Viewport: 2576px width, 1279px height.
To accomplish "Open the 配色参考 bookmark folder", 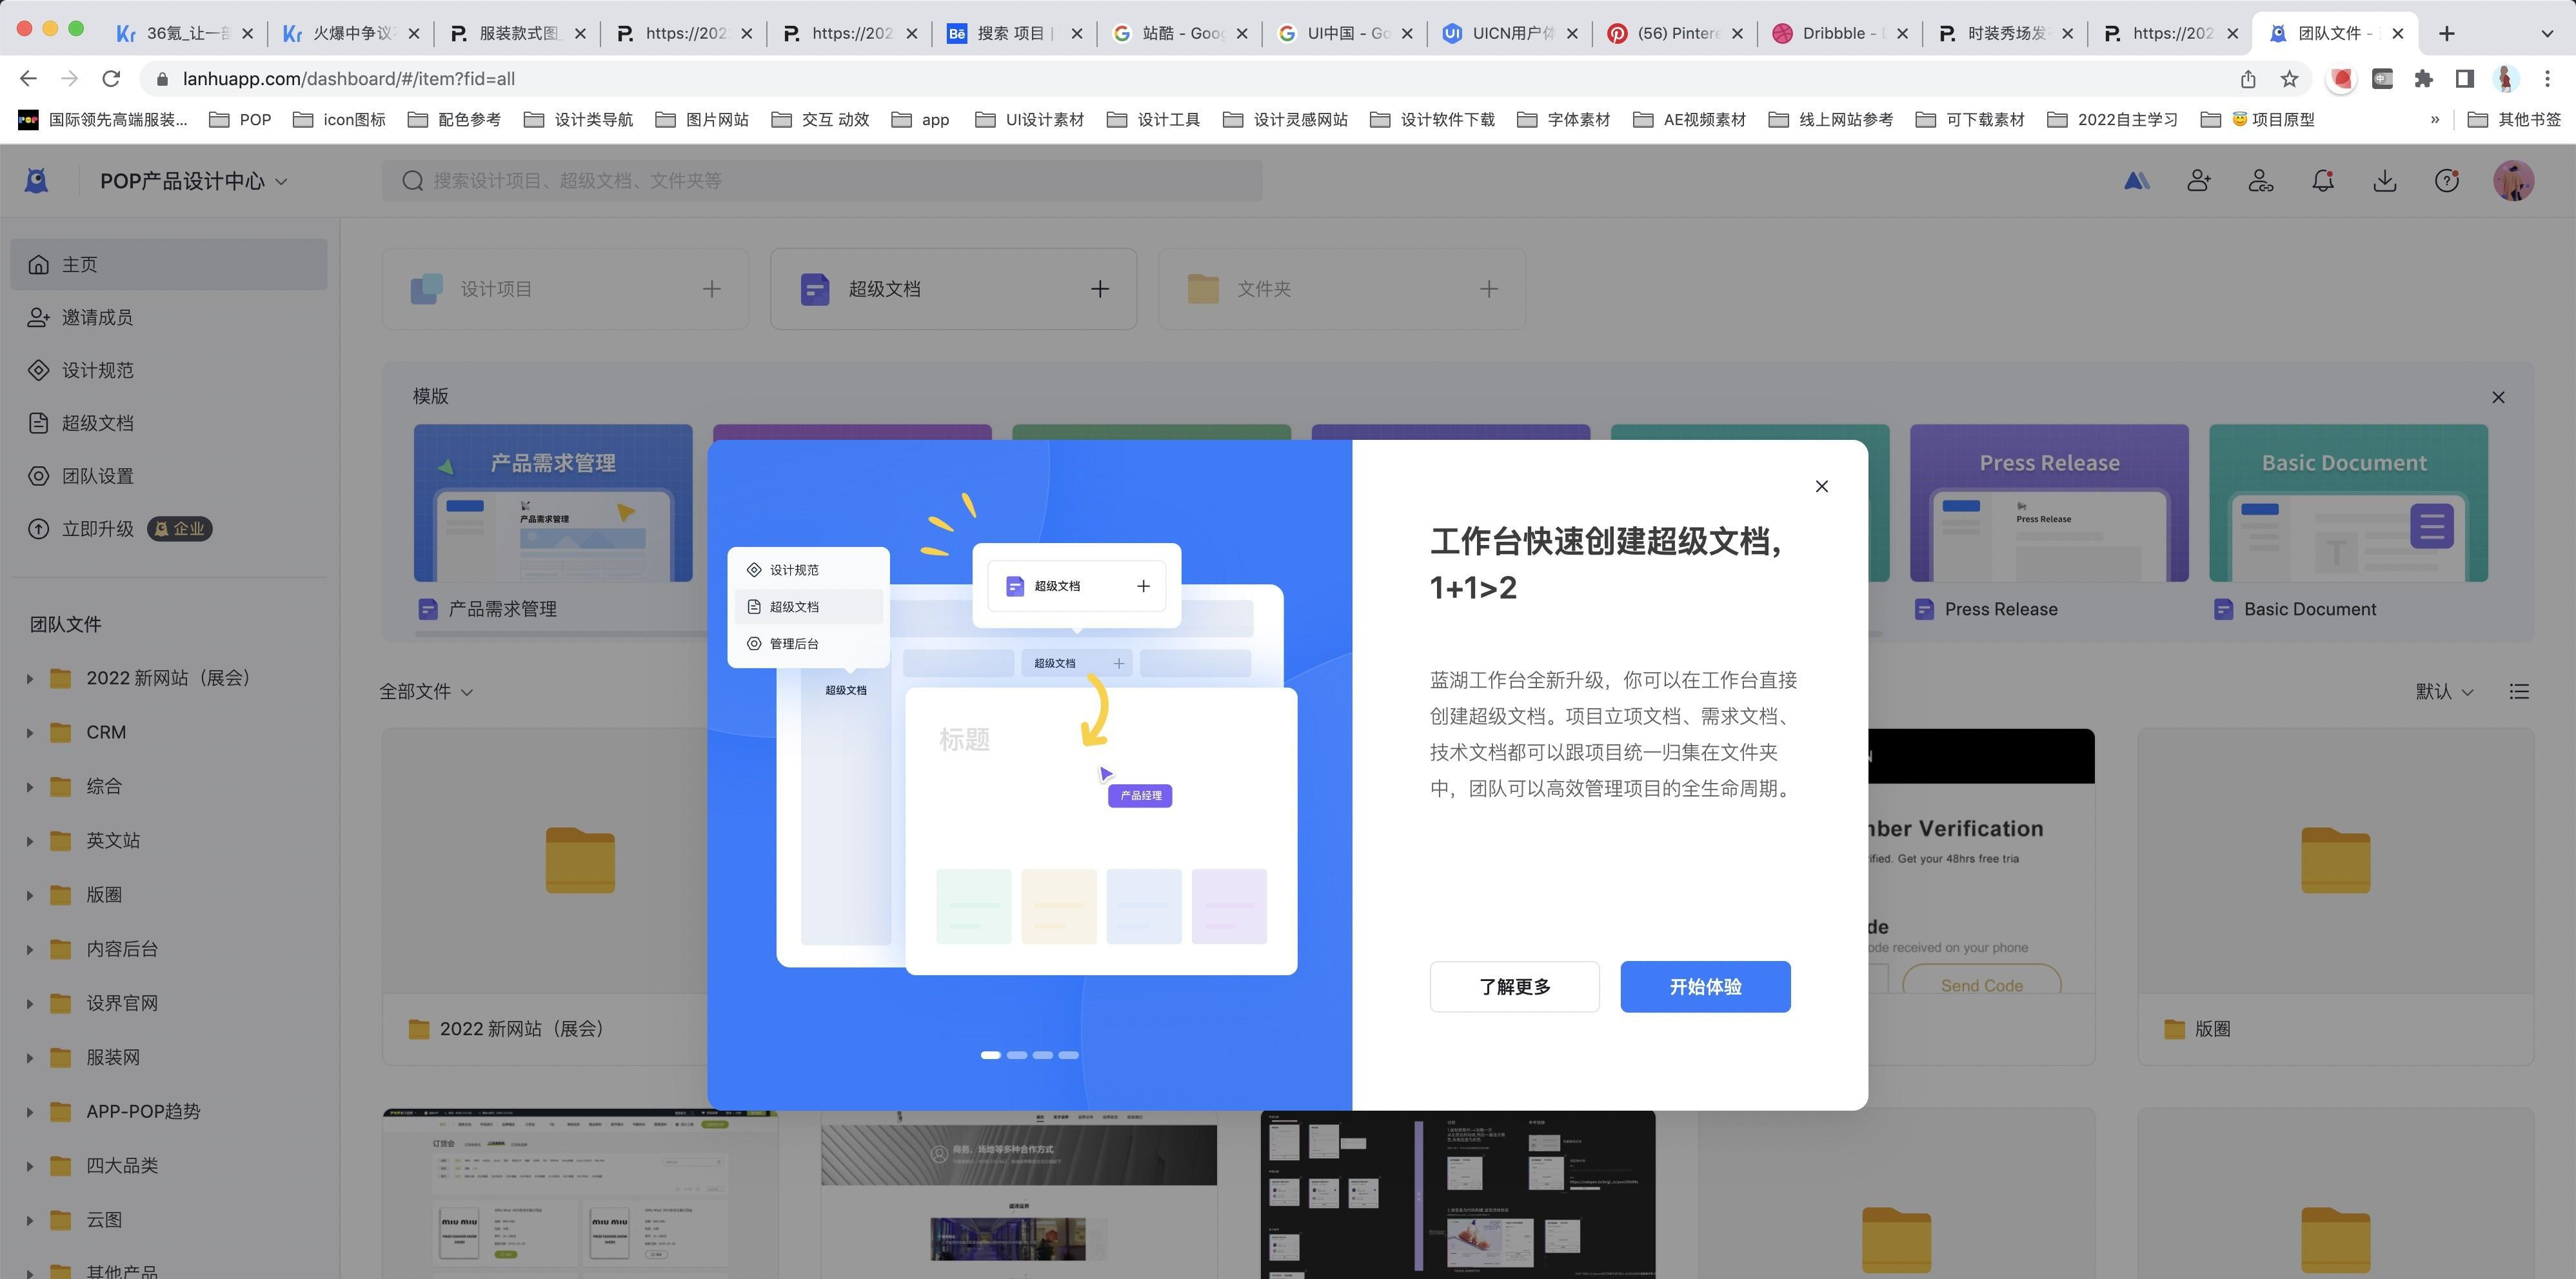I will tap(455, 120).
